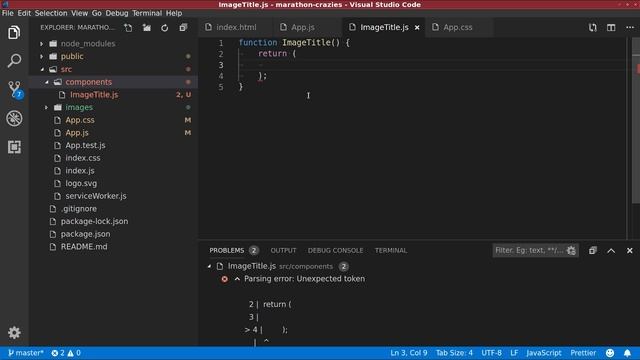
Task: Open the Explorer view in activity bar
Action: coord(14,33)
